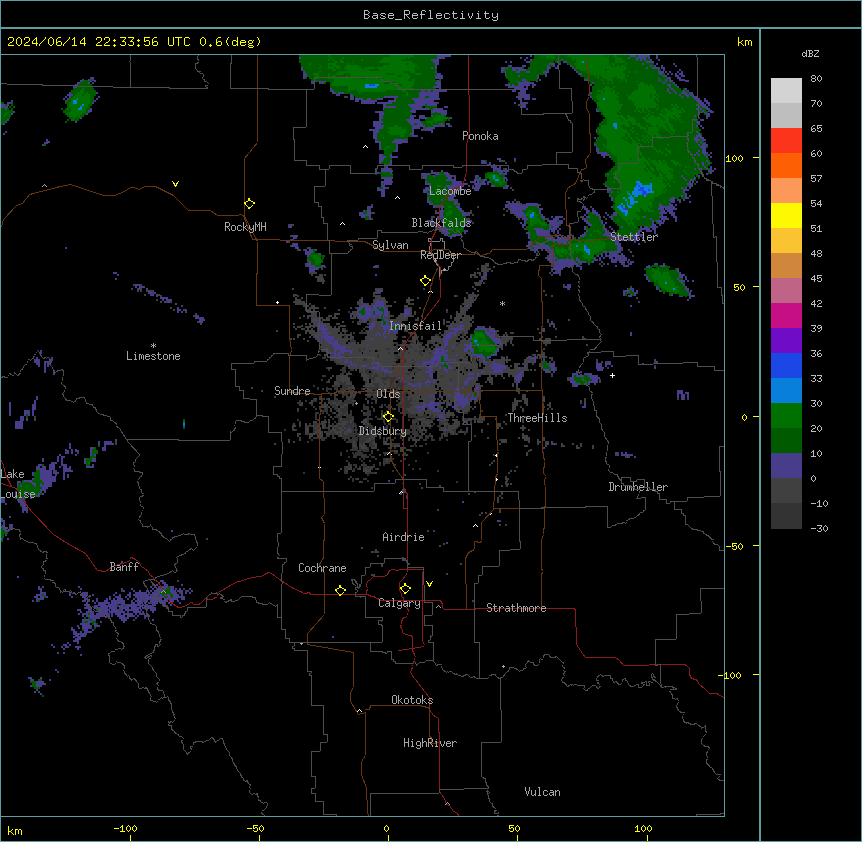The image size is (862, 842).
Task: Pick the bright yellow swatch in dBZ legend
Action: [x=786, y=215]
